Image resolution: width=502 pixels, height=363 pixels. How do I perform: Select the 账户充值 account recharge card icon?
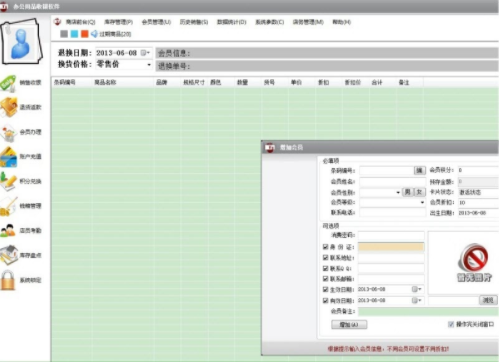pos(9,157)
